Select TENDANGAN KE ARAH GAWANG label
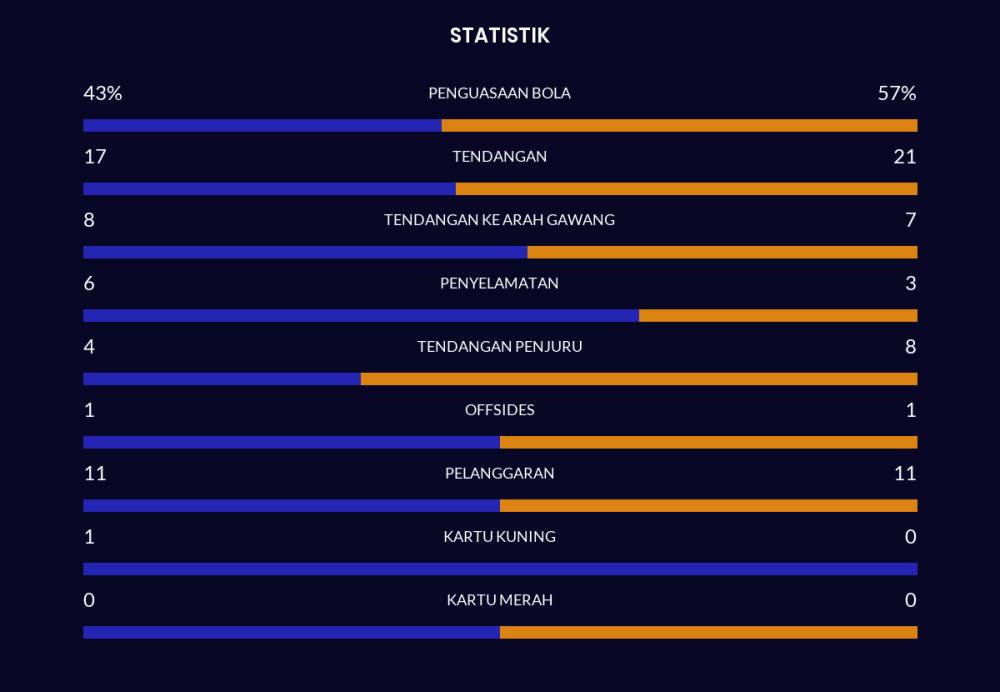 coord(499,219)
